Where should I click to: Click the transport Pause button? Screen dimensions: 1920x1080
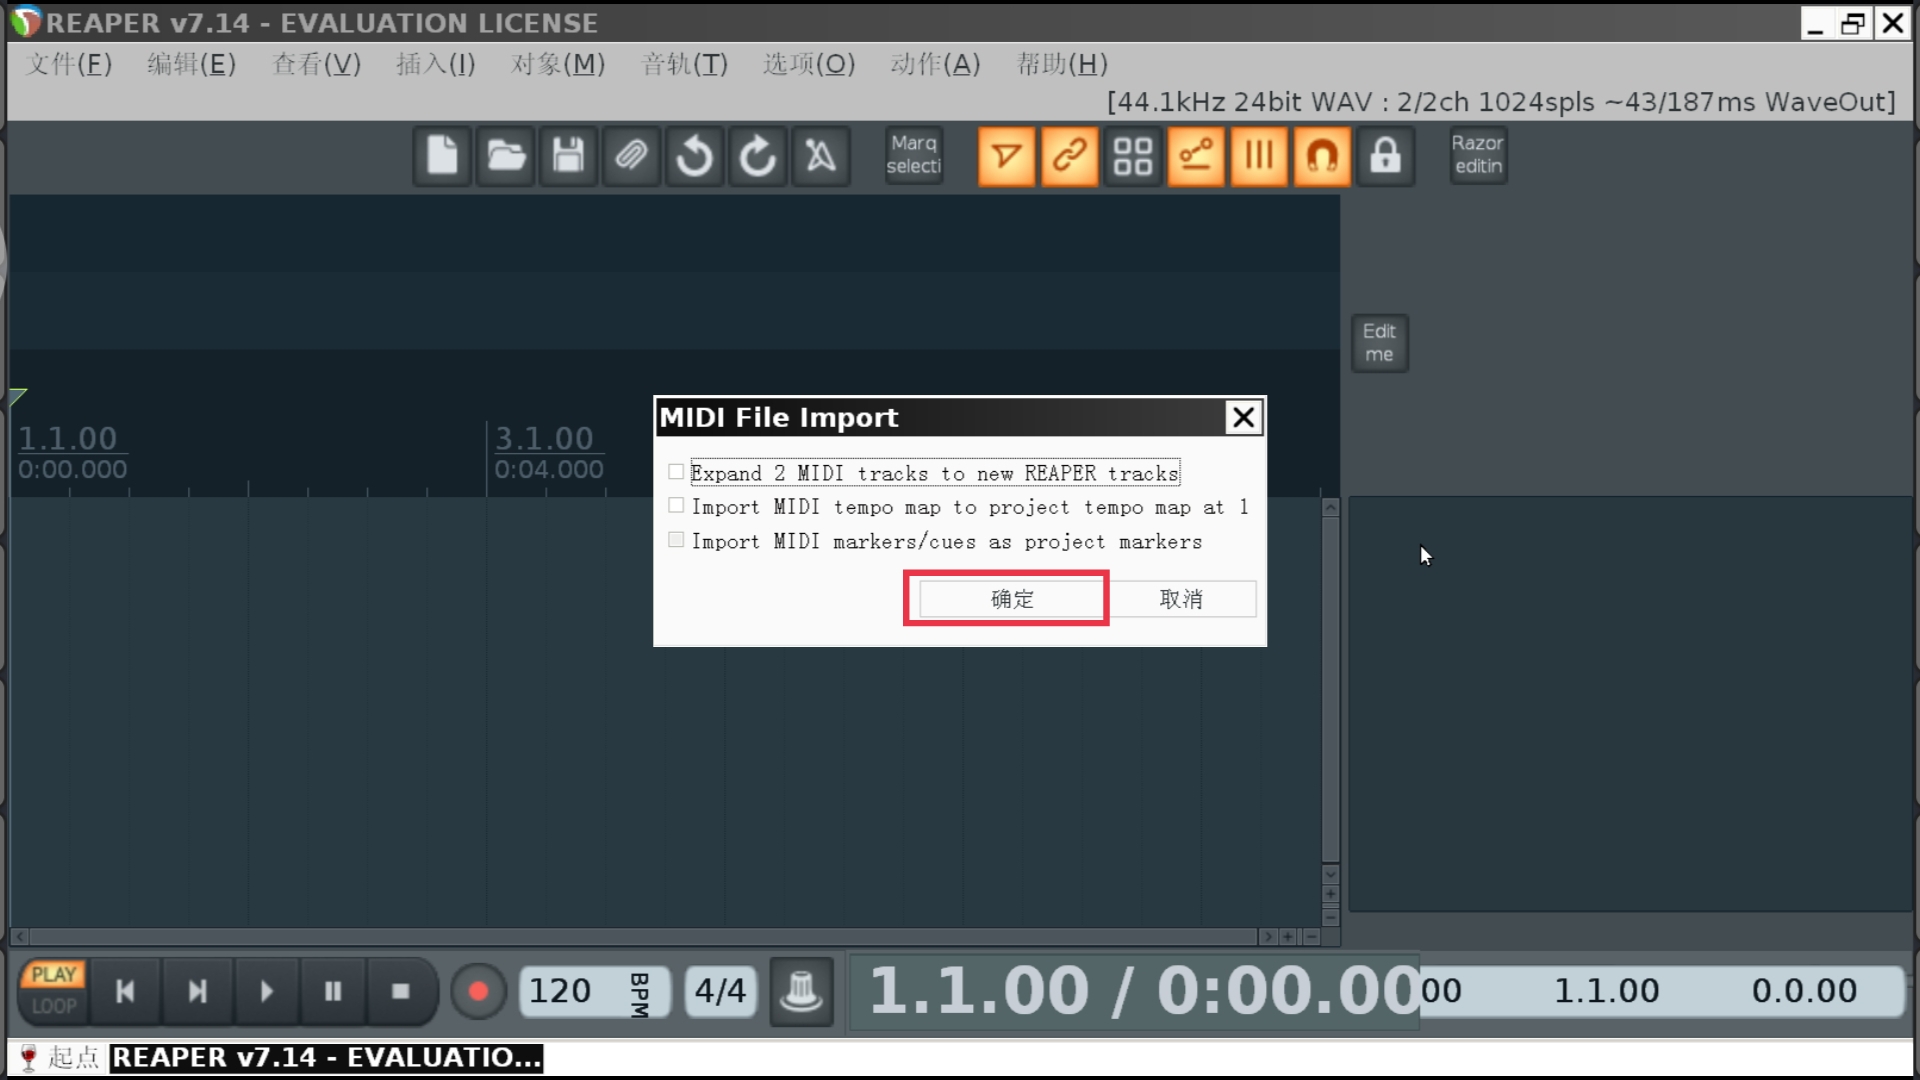(x=333, y=991)
